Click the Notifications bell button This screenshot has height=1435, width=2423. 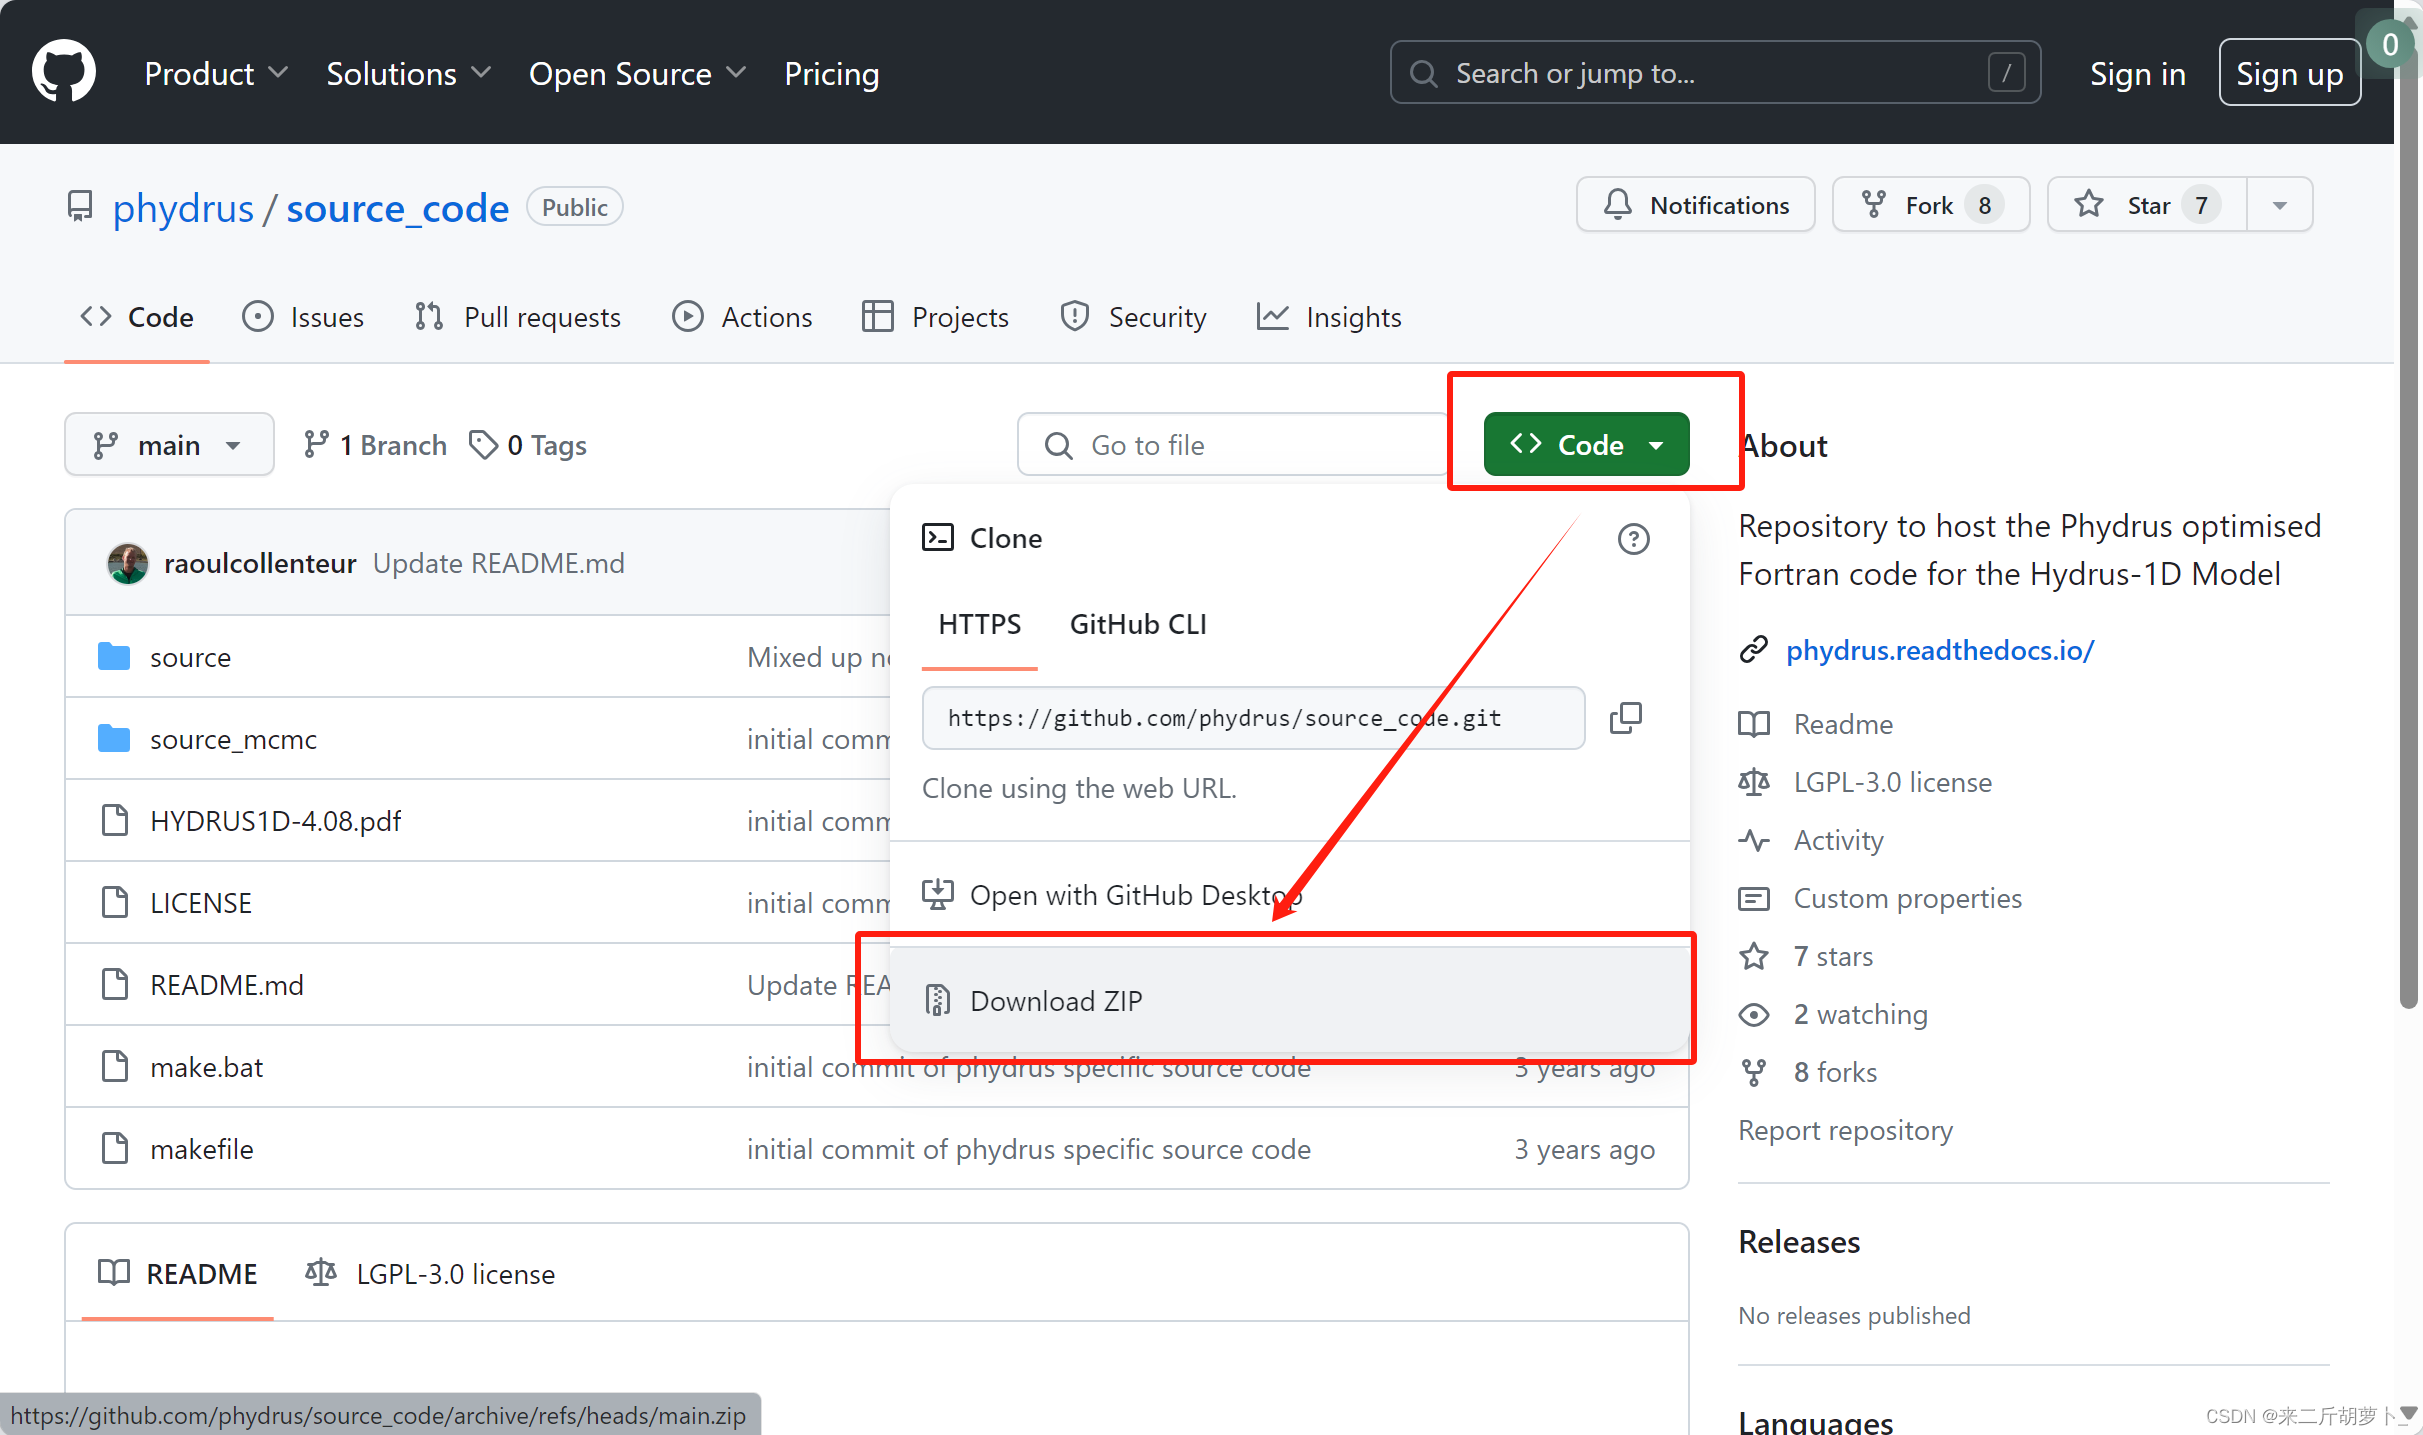[1695, 205]
